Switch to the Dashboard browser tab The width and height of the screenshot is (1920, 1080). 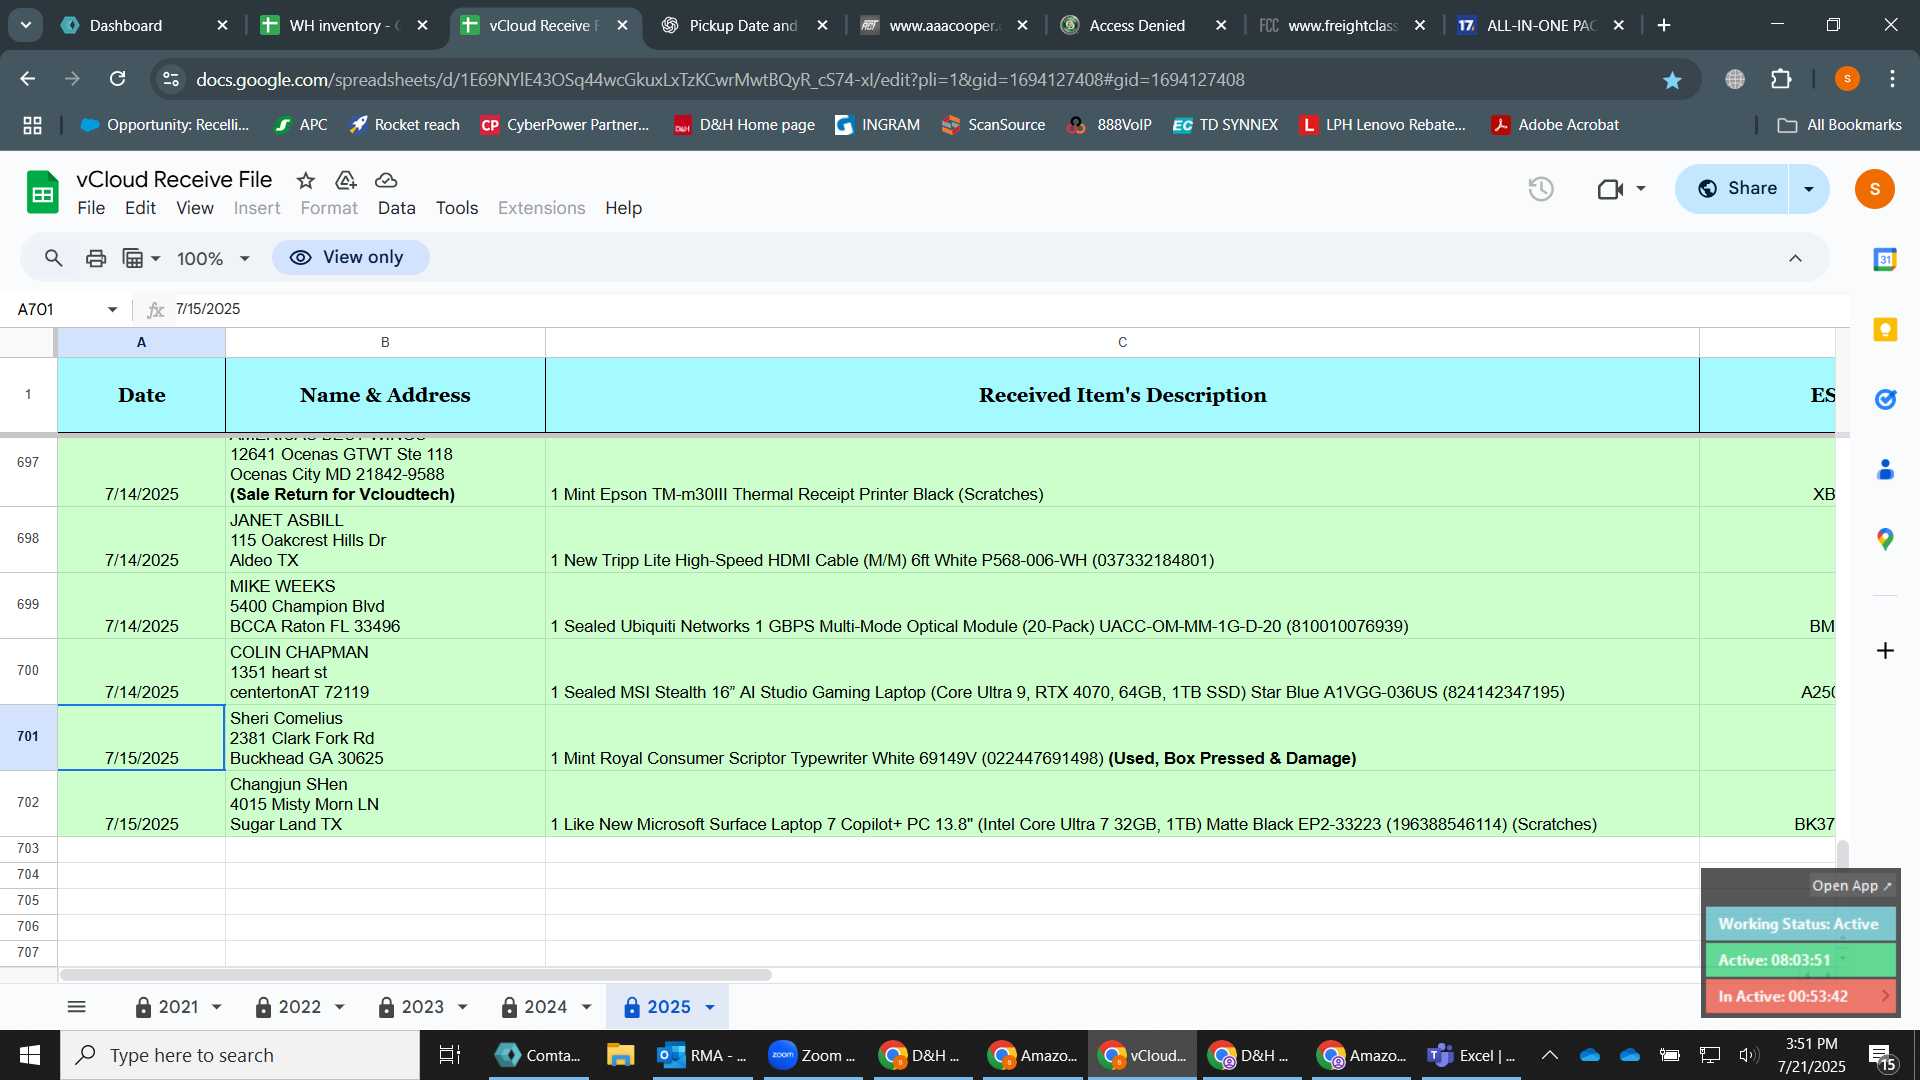click(x=145, y=25)
